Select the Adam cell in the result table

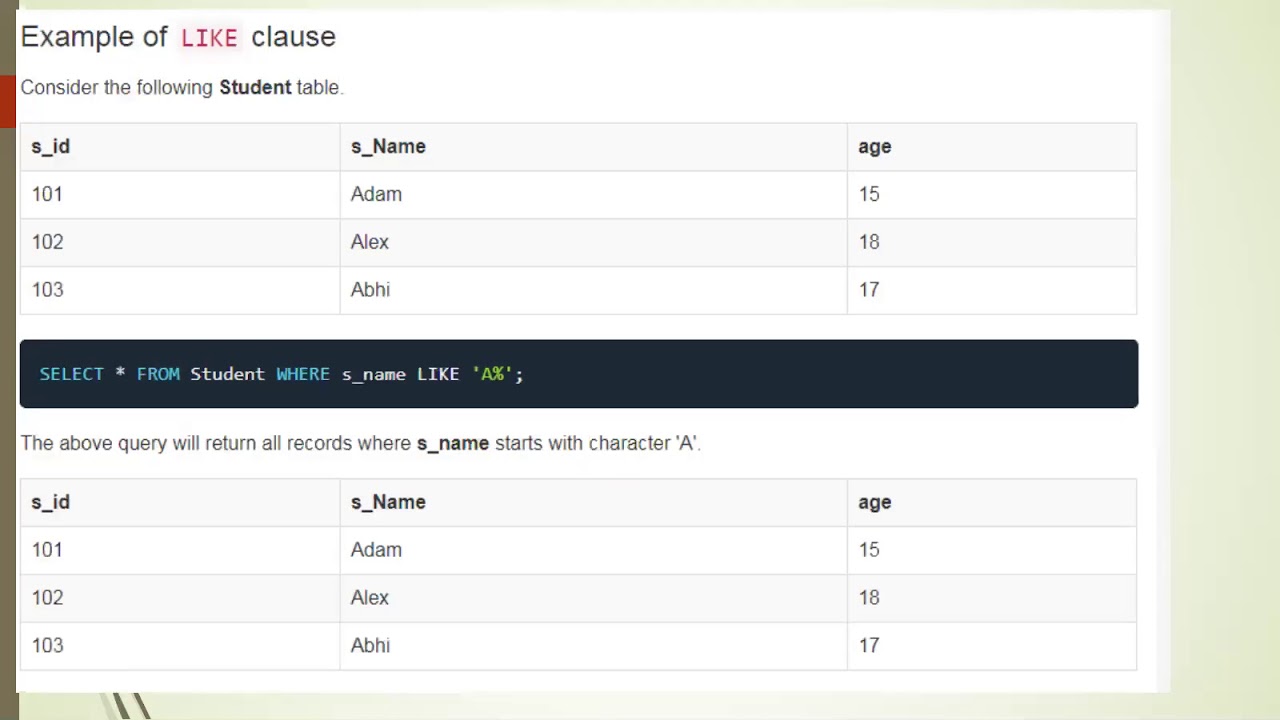(376, 550)
